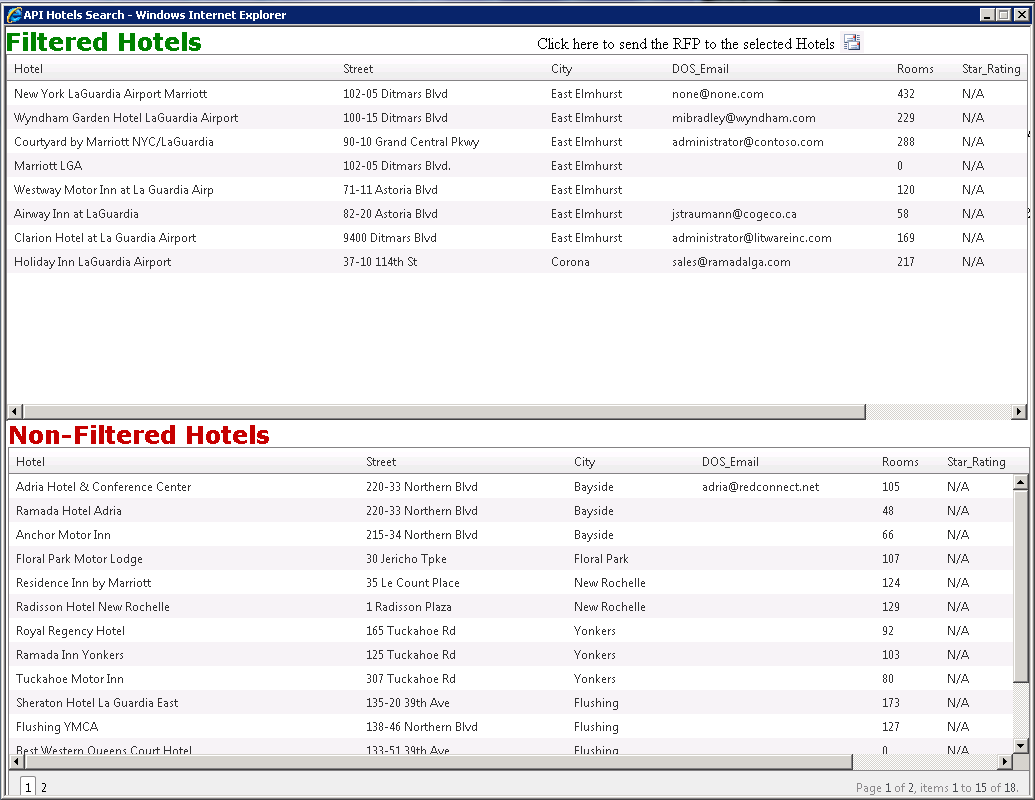Select Adria Hotel & Conference Center row
Screen dimensions: 1035x800
coord(511,486)
